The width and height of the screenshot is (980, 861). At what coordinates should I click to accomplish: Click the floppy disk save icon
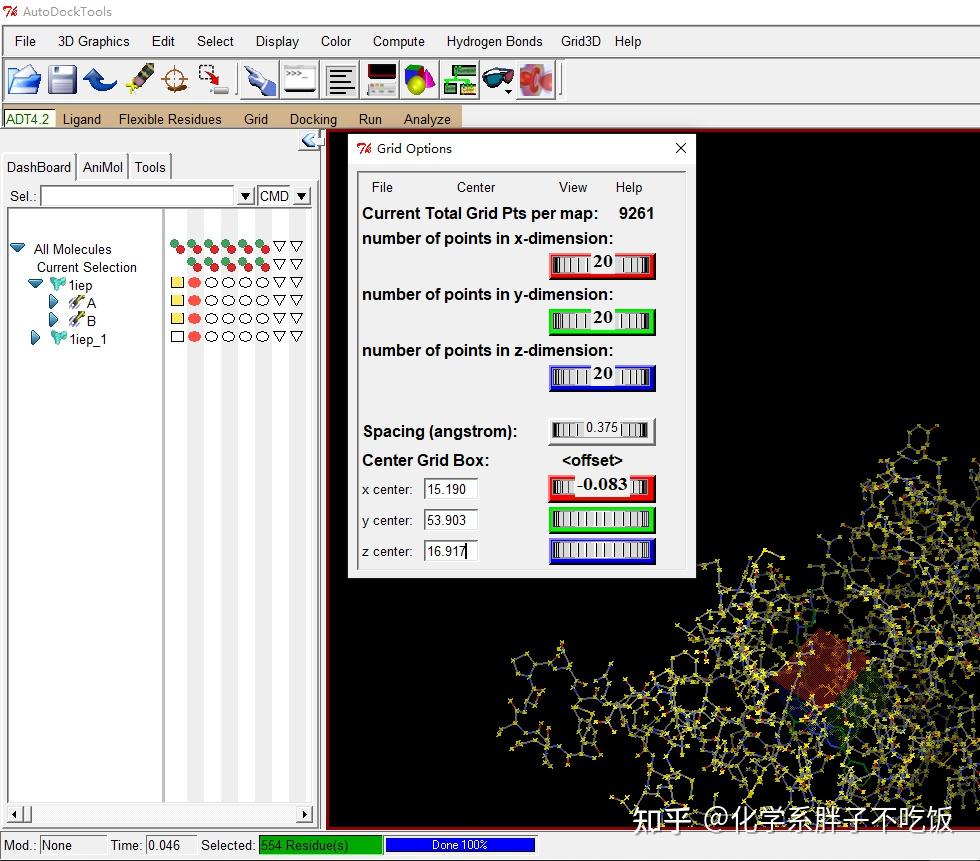tap(62, 79)
